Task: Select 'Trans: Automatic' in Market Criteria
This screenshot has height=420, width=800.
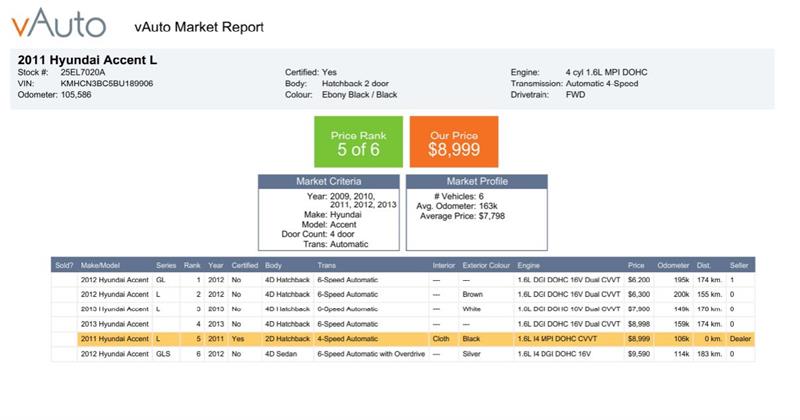Action: click(336, 244)
